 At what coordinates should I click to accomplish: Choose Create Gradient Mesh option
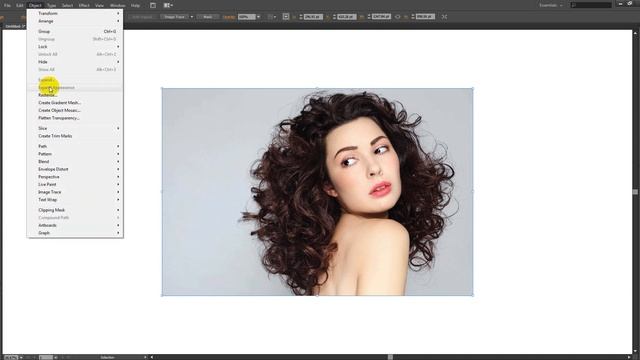coord(75,103)
